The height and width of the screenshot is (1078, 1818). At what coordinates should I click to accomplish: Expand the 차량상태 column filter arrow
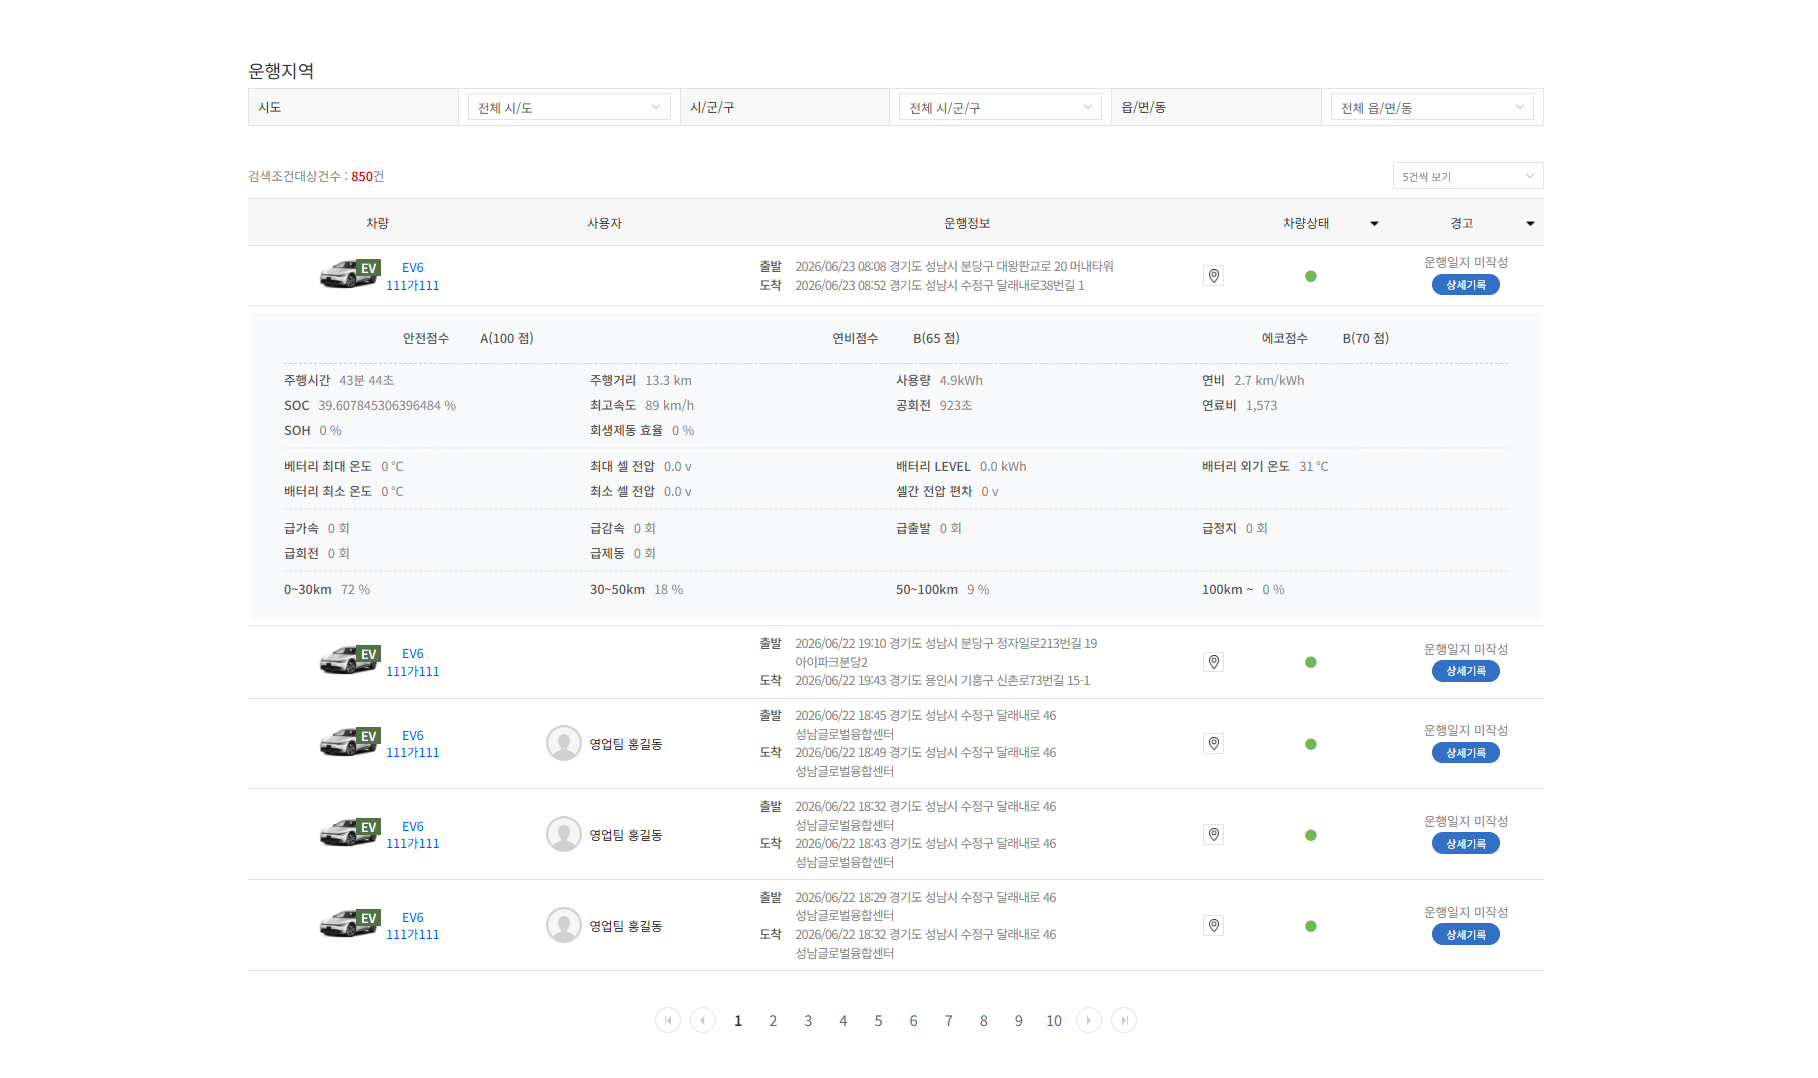tap(1374, 224)
